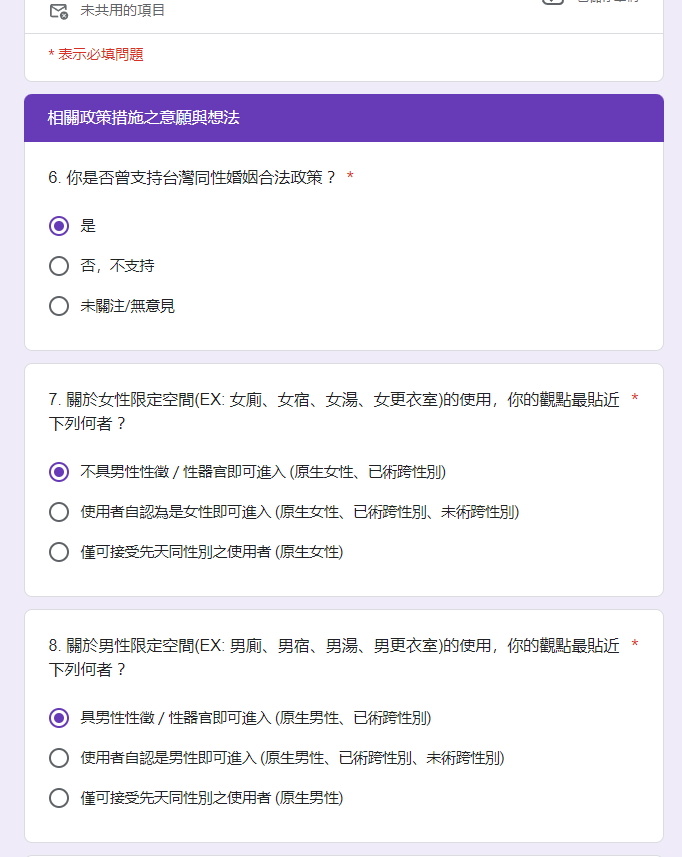This screenshot has width=682, height=857.
Task: Click the 未共用的項目 text label
Action: [x=122, y=10]
